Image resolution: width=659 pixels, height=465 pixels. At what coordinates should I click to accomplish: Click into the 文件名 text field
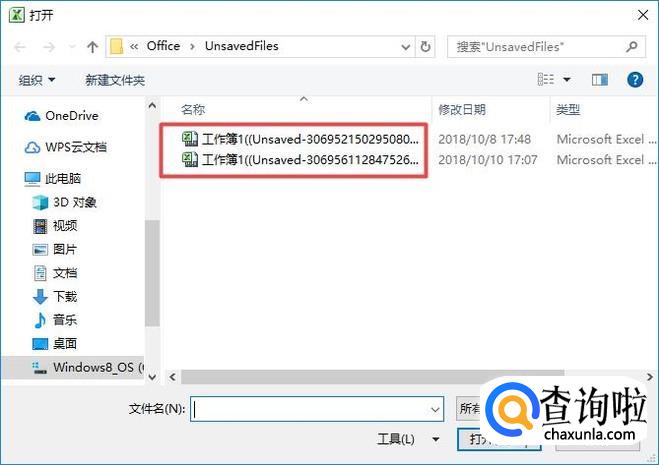point(310,409)
